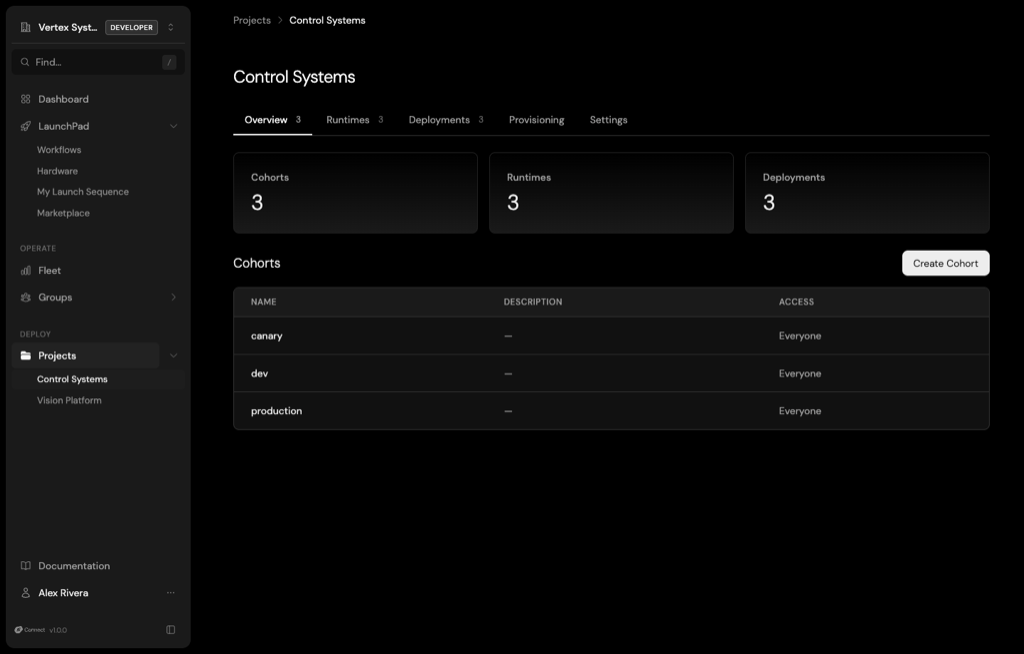Open Workflows under LaunchPad
The image size is (1024, 654).
point(59,150)
